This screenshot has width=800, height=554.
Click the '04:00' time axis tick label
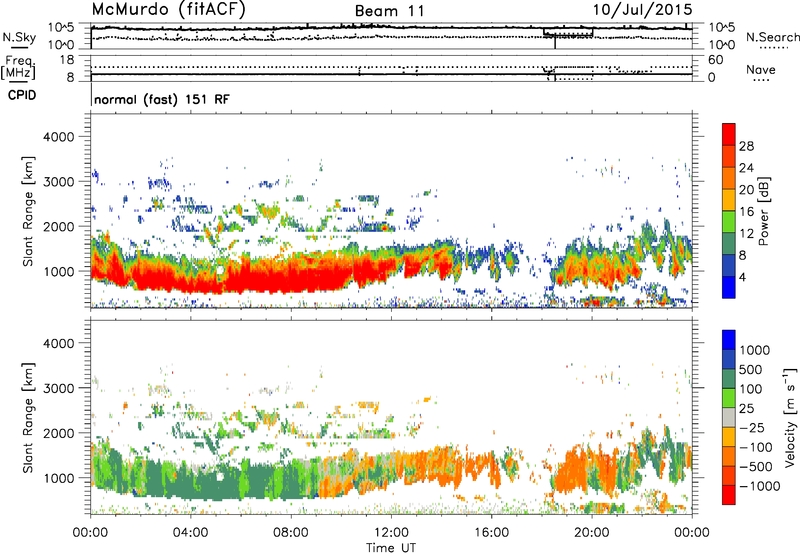(x=191, y=533)
